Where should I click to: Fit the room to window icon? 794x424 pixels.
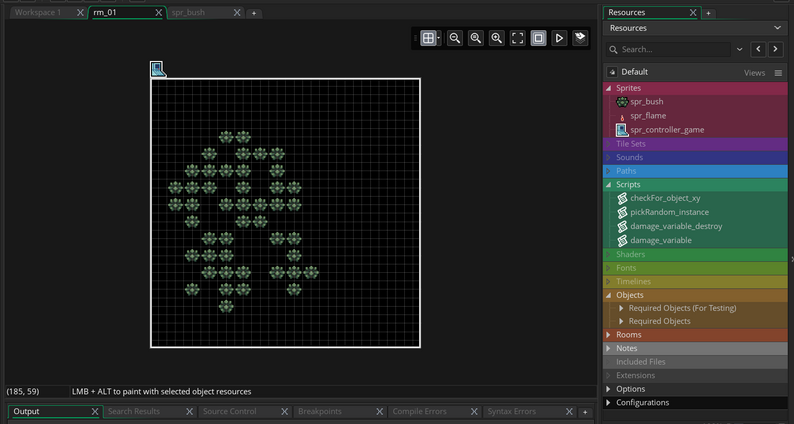[x=518, y=38]
